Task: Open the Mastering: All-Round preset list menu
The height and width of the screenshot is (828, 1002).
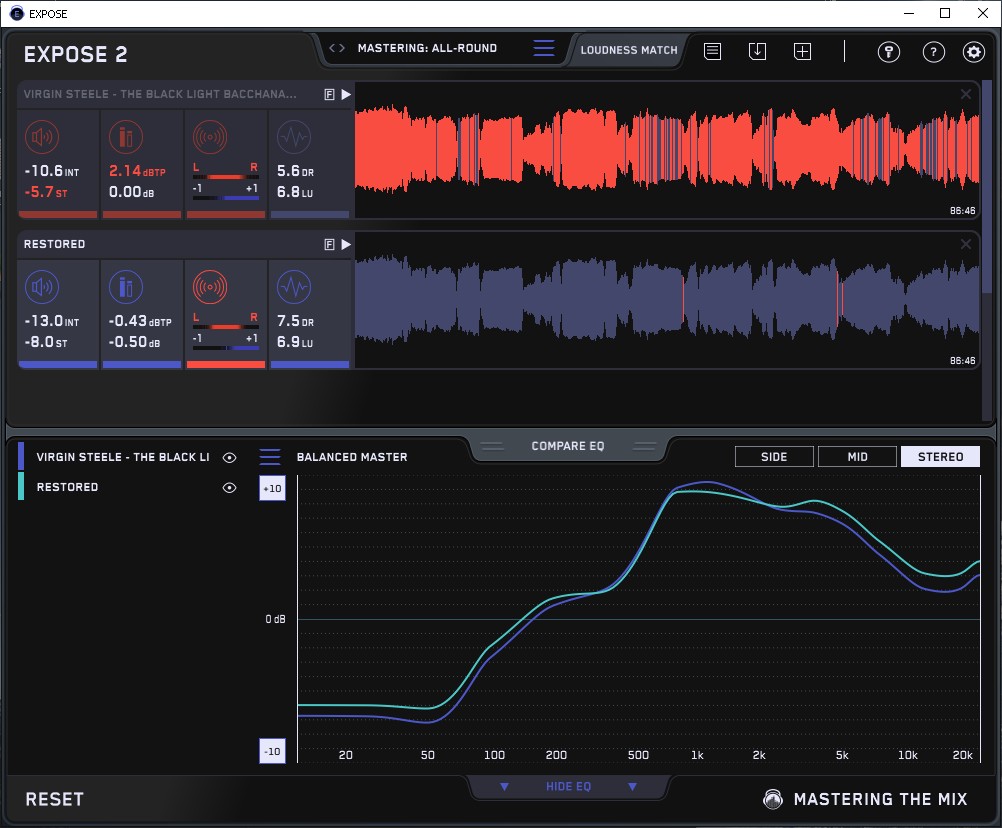Action: pyautogui.click(x=544, y=49)
